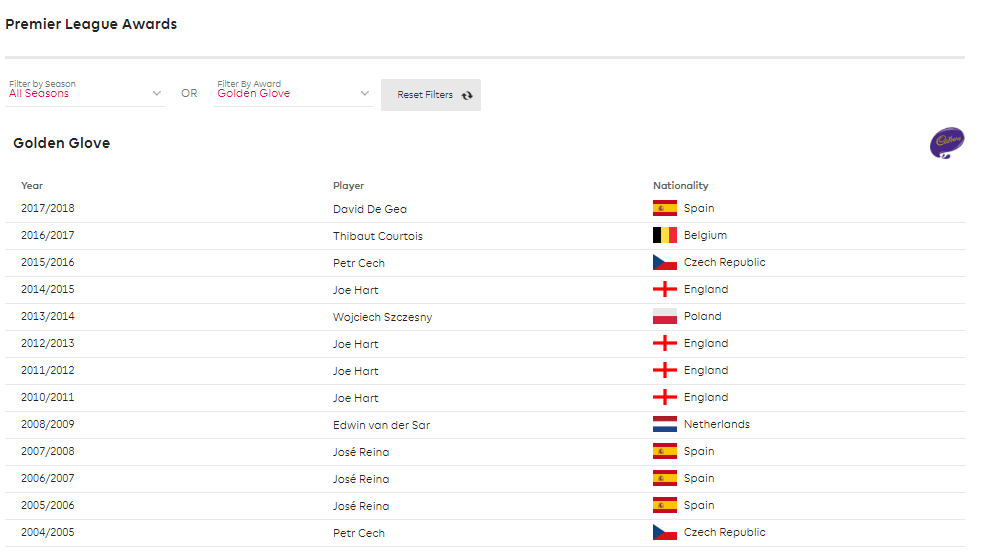
Task: Click the refresh icon in Reset Filters
Action: (x=467, y=95)
